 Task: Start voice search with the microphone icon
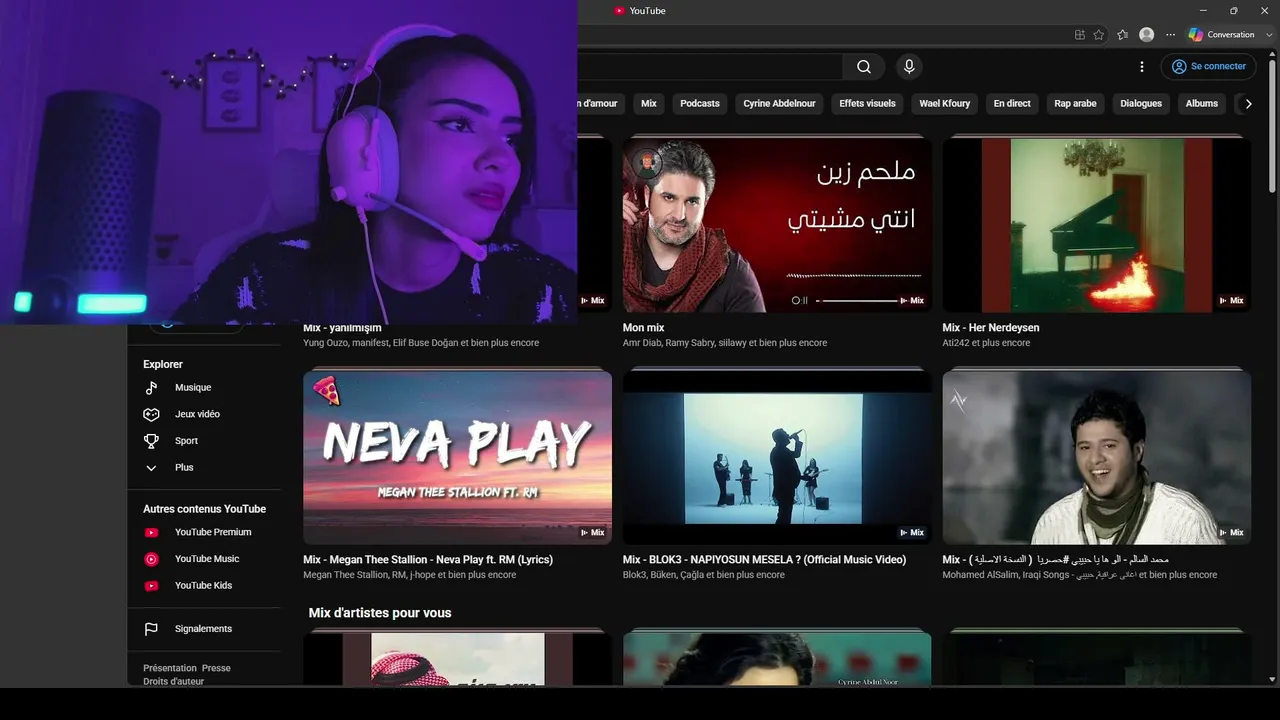click(x=909, y=67)
